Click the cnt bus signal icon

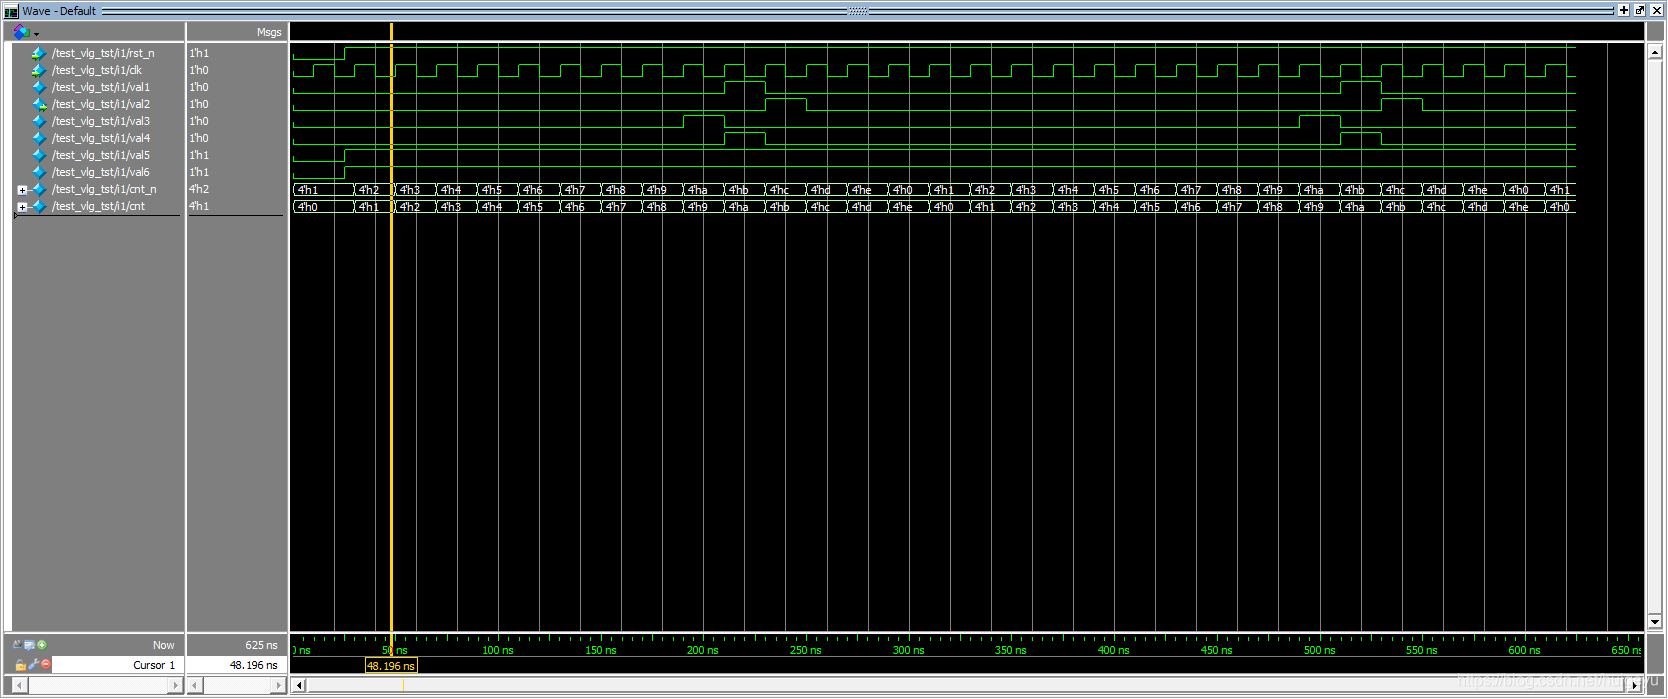[39, 206]
